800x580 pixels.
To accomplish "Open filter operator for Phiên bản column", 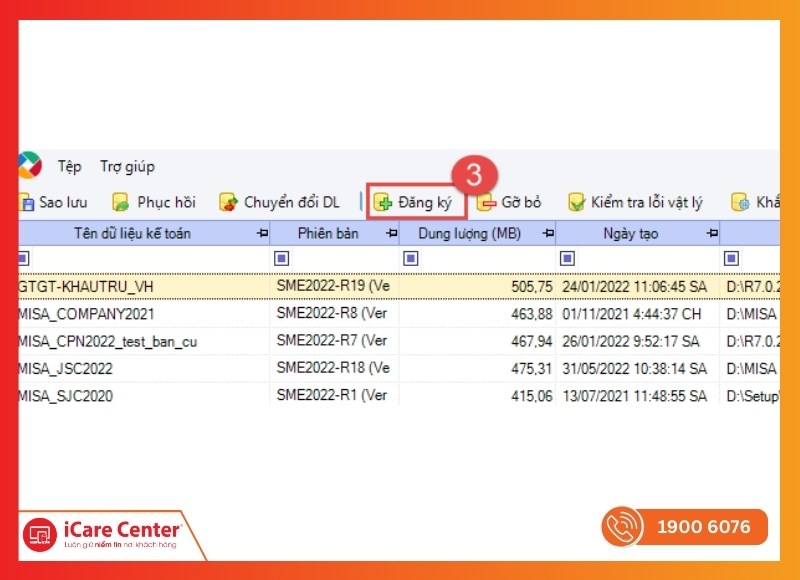I will coord(282,259).
